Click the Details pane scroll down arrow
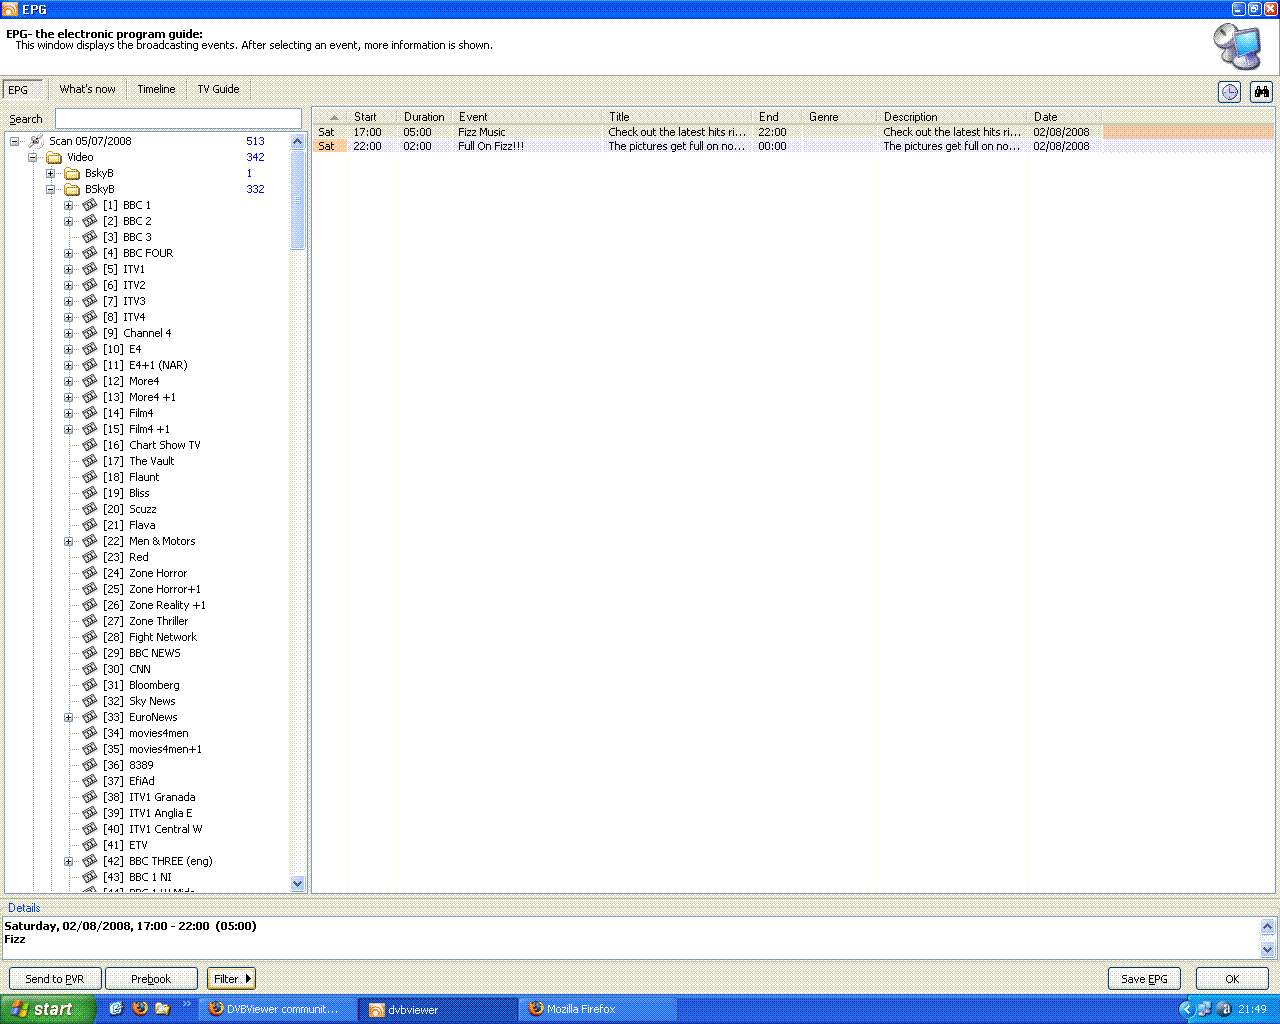Viewport: 1280px width, 1024px height. [x=1268, y=950]
